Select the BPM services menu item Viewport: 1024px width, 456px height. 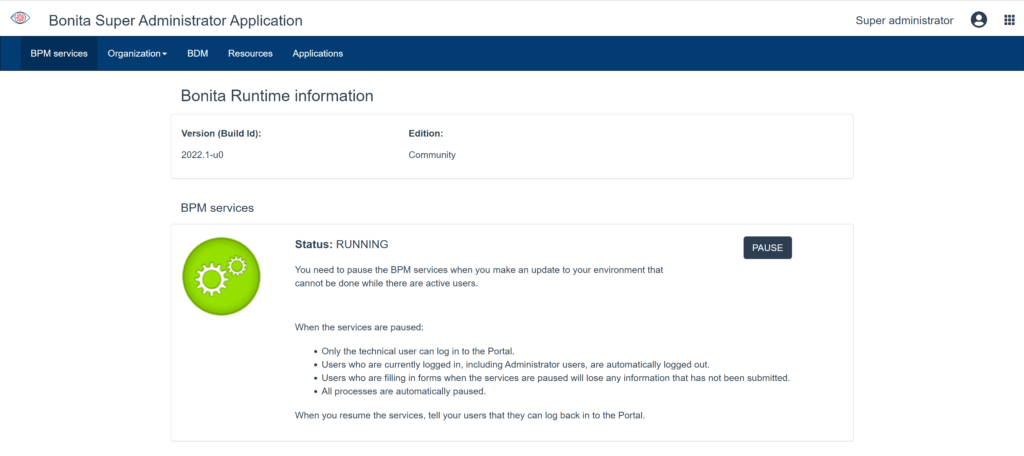tap(59, 54)
